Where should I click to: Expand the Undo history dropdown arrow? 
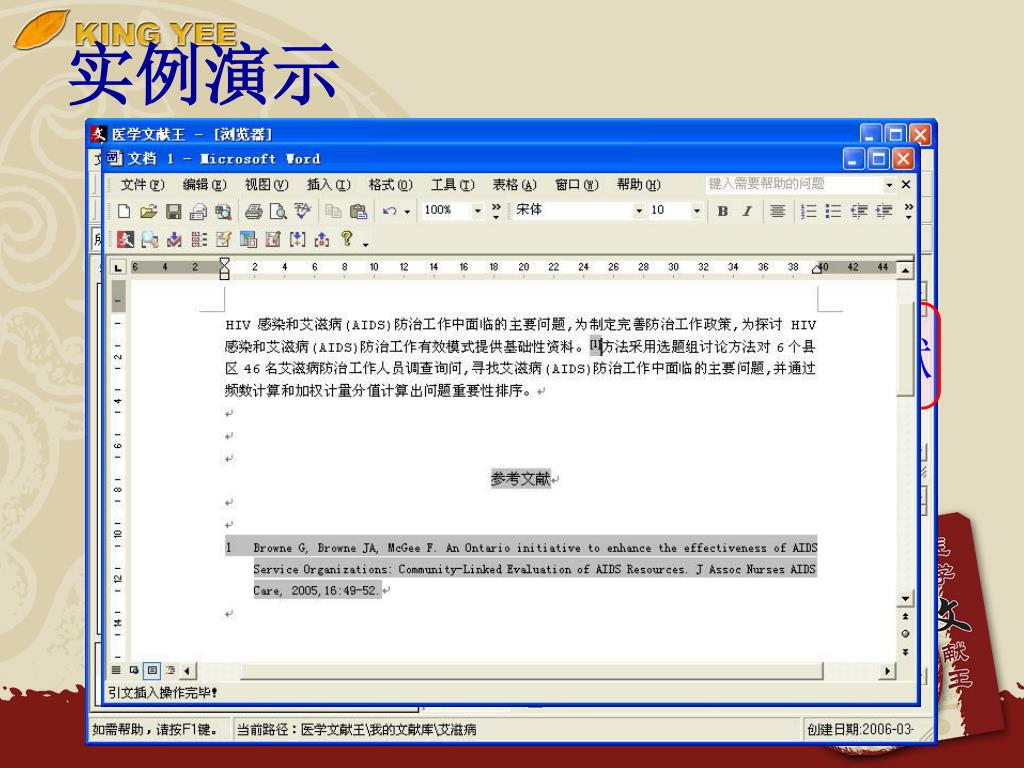[x=407, y=212]
